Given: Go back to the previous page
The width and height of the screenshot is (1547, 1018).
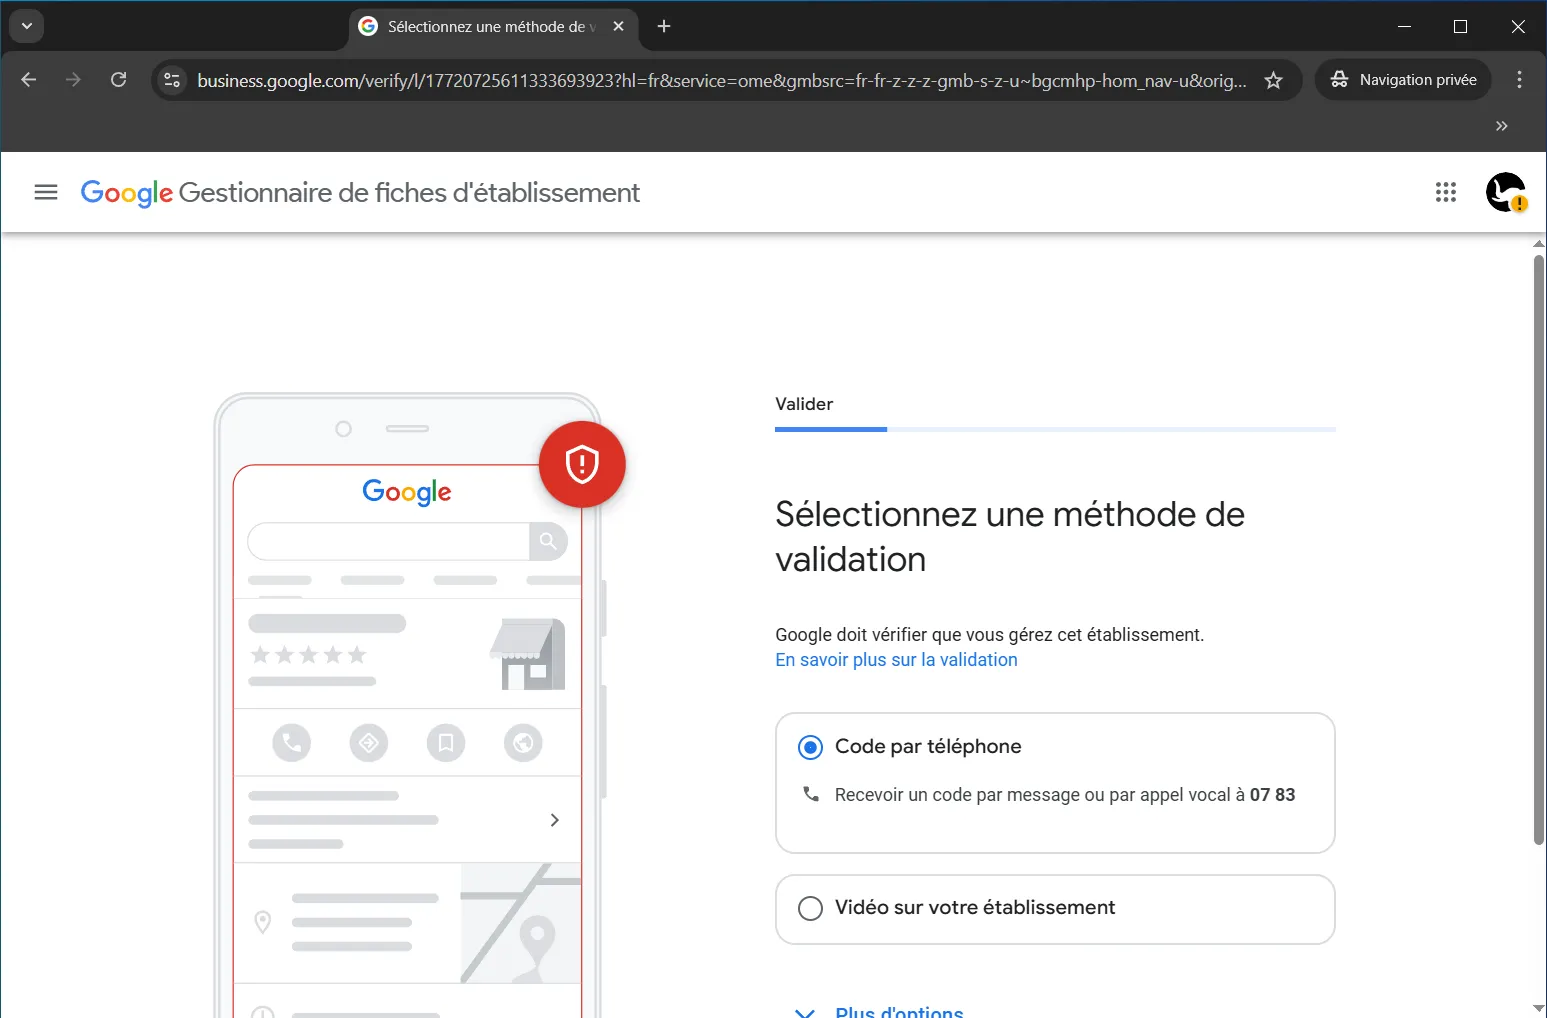Looking at the screenshot, I should [x=29, y=80].
